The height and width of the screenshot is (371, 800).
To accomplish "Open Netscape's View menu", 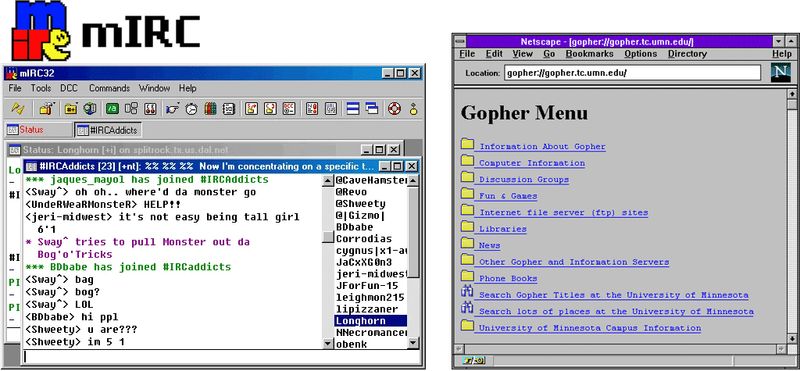I will pyautogui.click(x=522, y=54).
